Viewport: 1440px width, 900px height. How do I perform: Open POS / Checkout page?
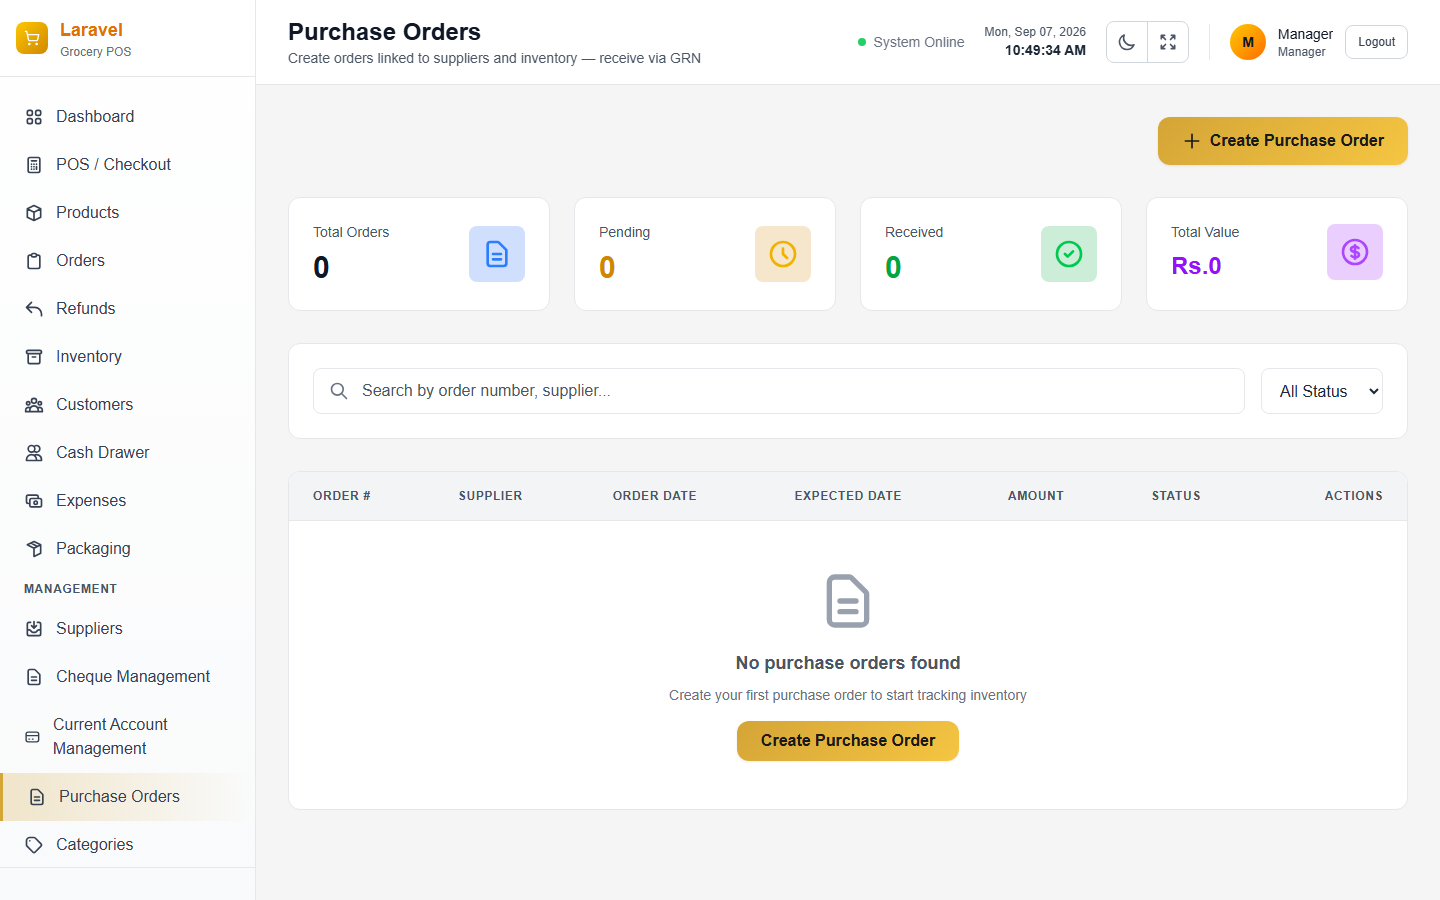(127, 165)
